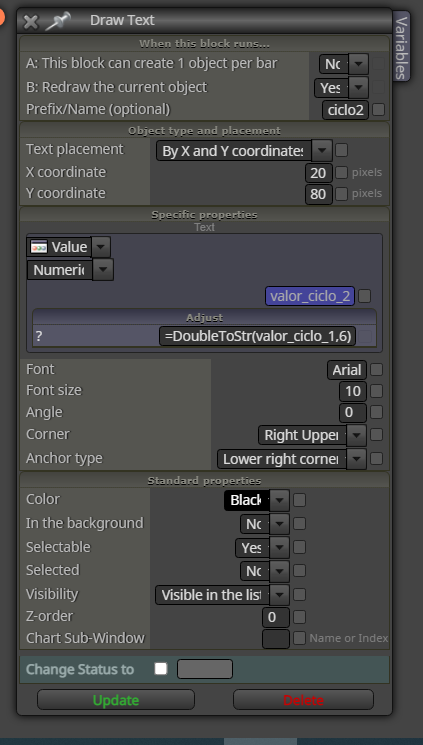This screenshot has width=423, height=745.
Task: Tick checkbox beside Visibility
Action: [x=299, y=594]
